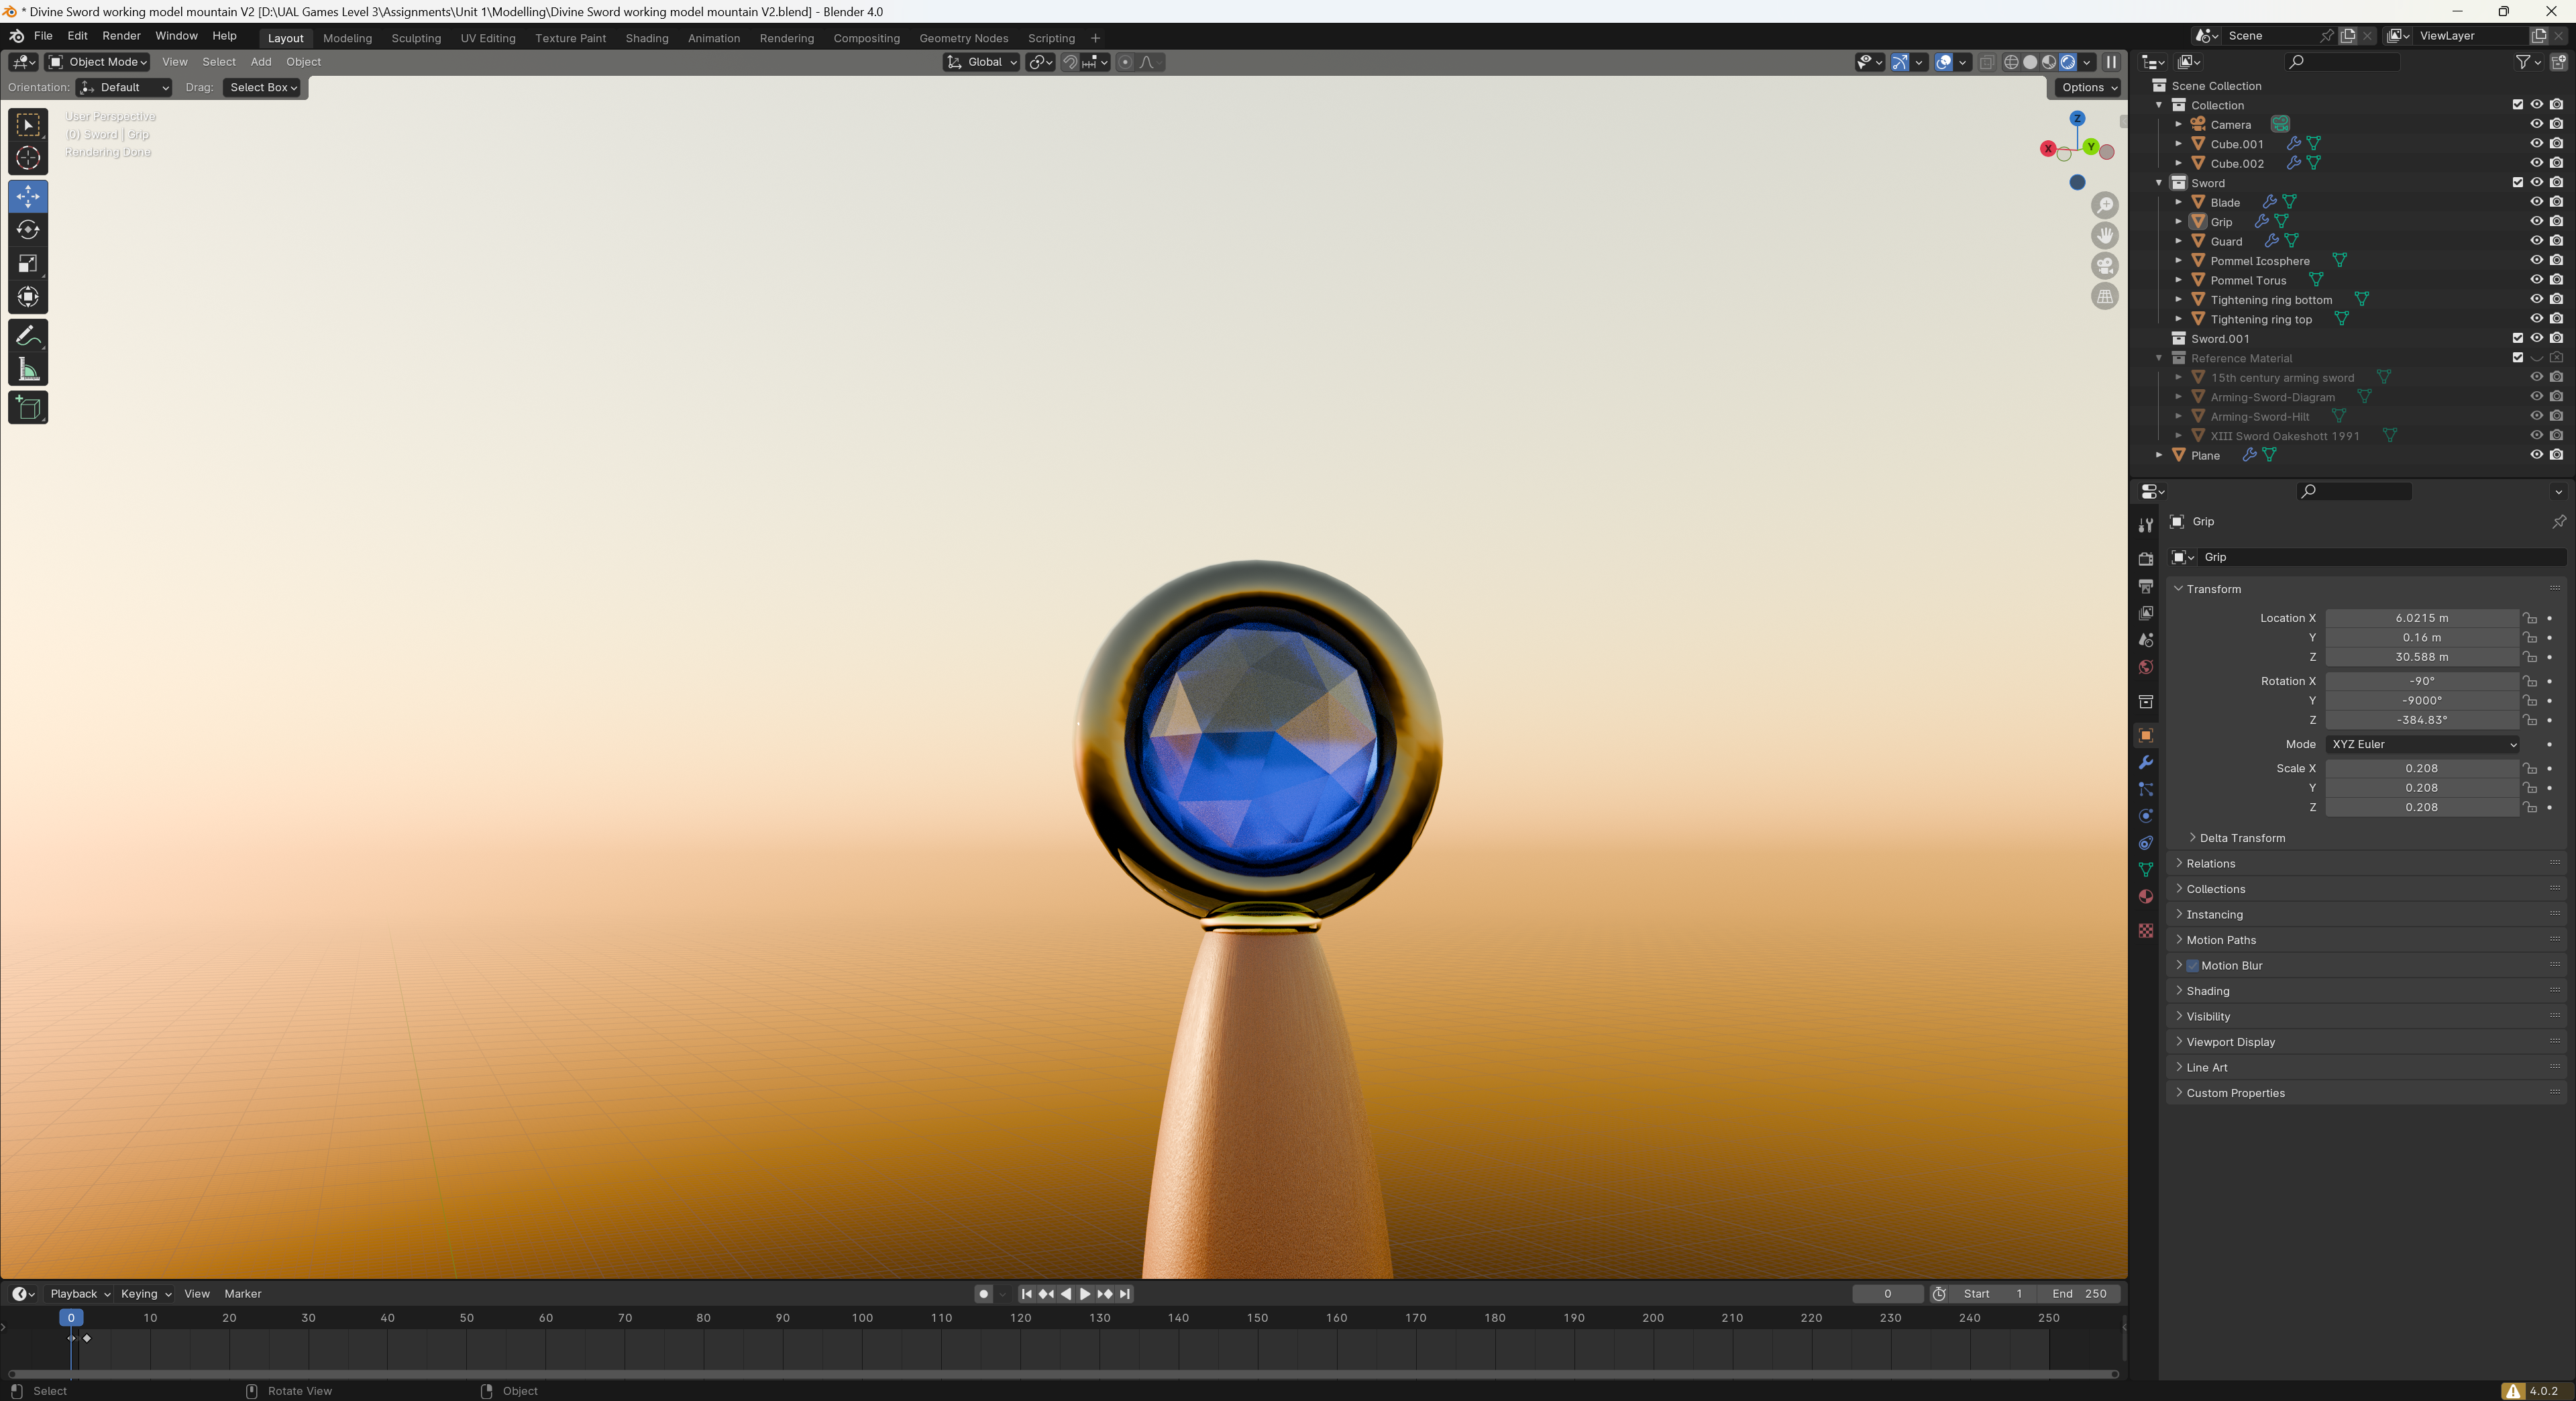
Task: Click the Options button in viewport header
Action: pyautogui.click(x=2089, y=88)
